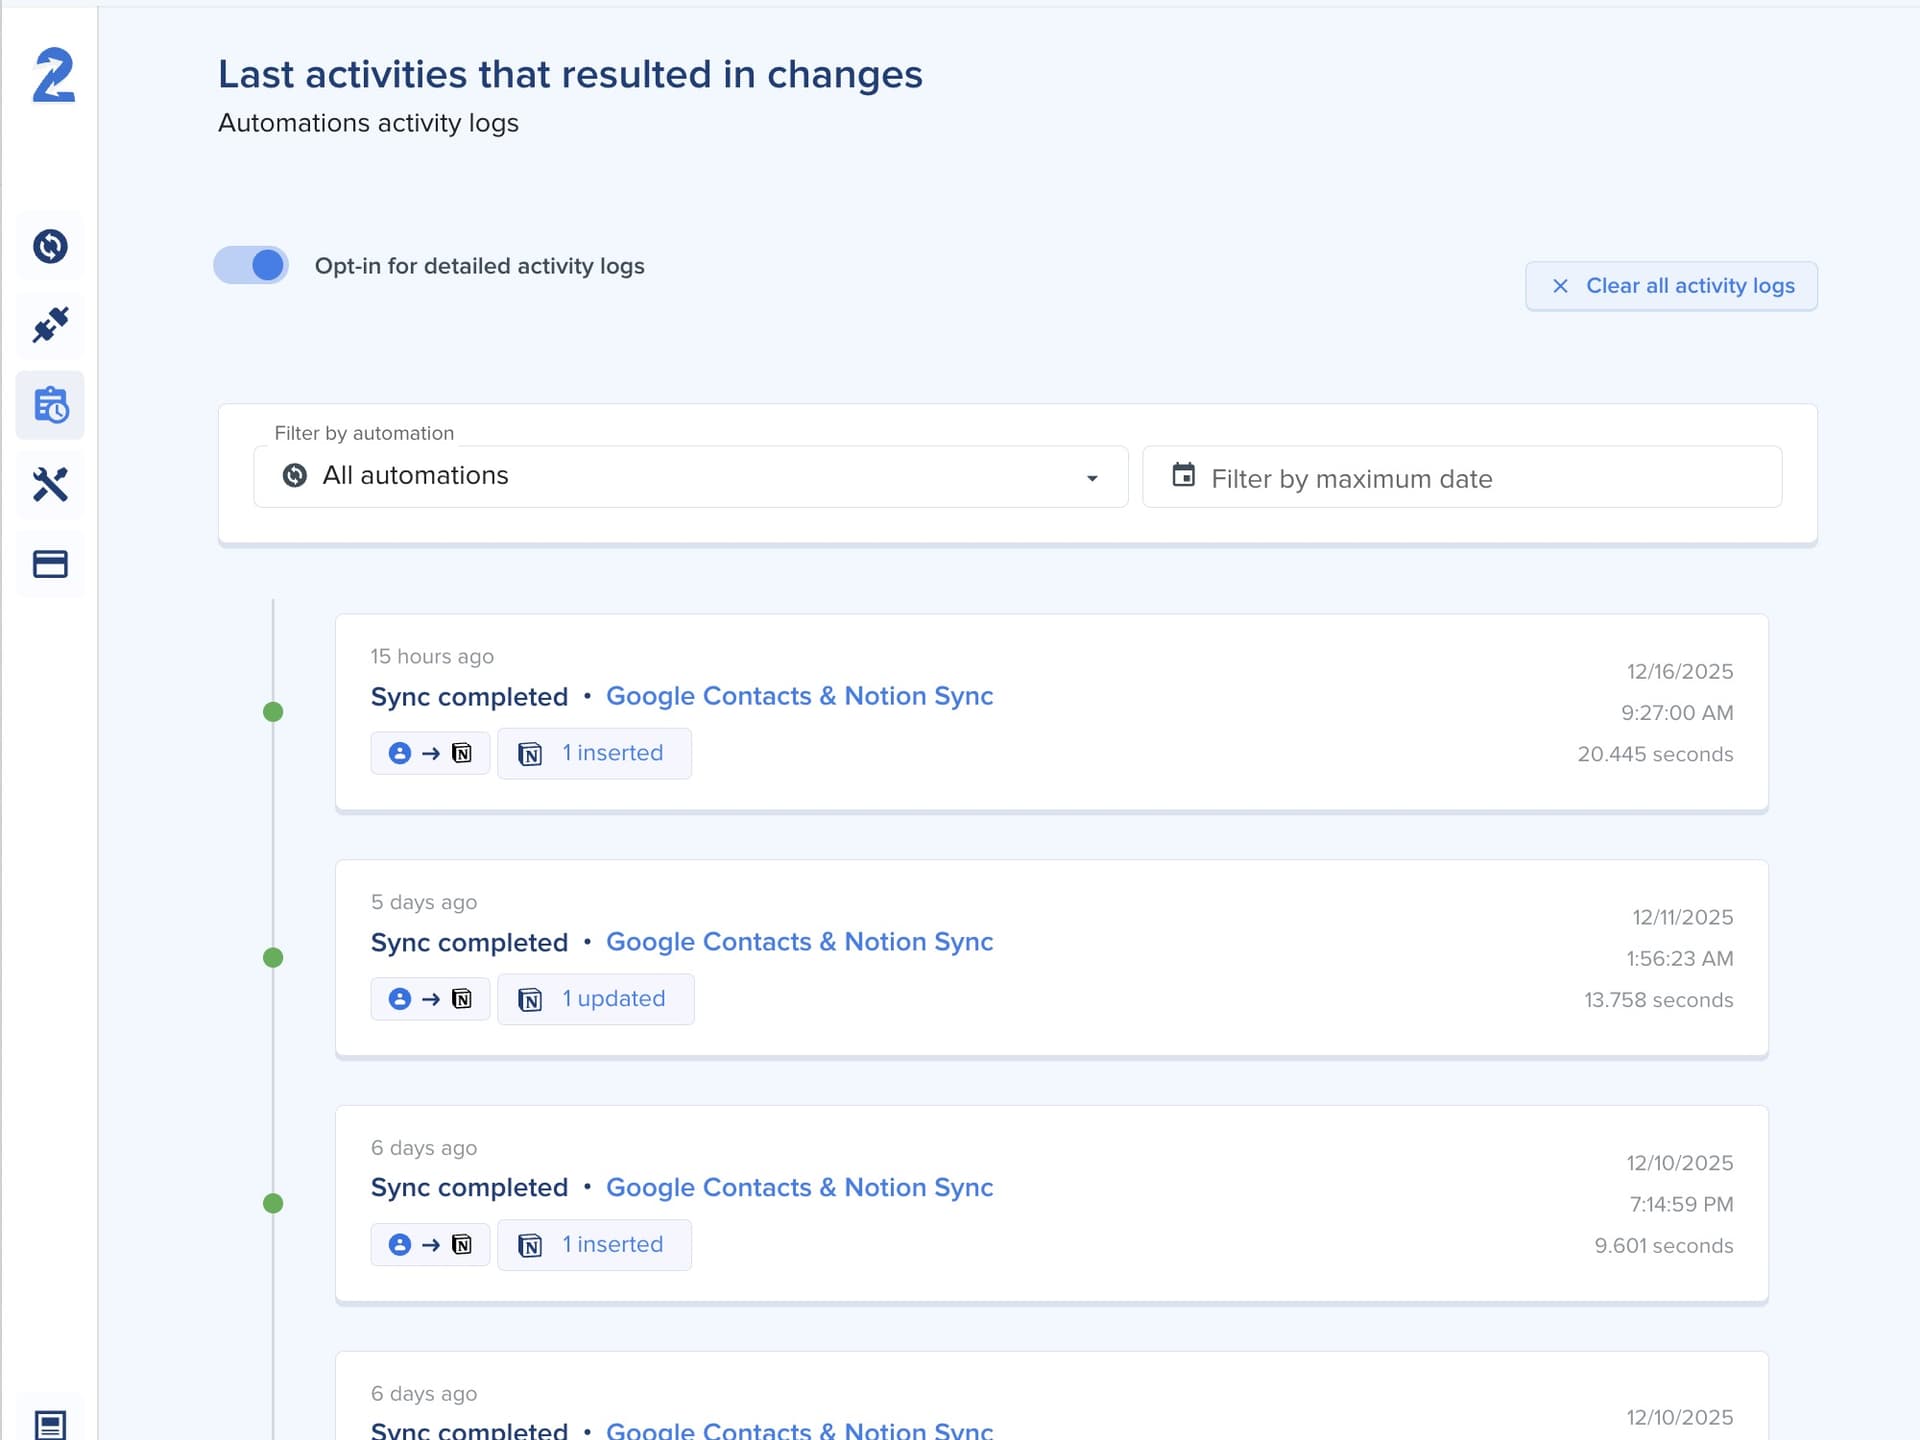Disable 'Opt-in for detailed activity logs'

[250, 265]
